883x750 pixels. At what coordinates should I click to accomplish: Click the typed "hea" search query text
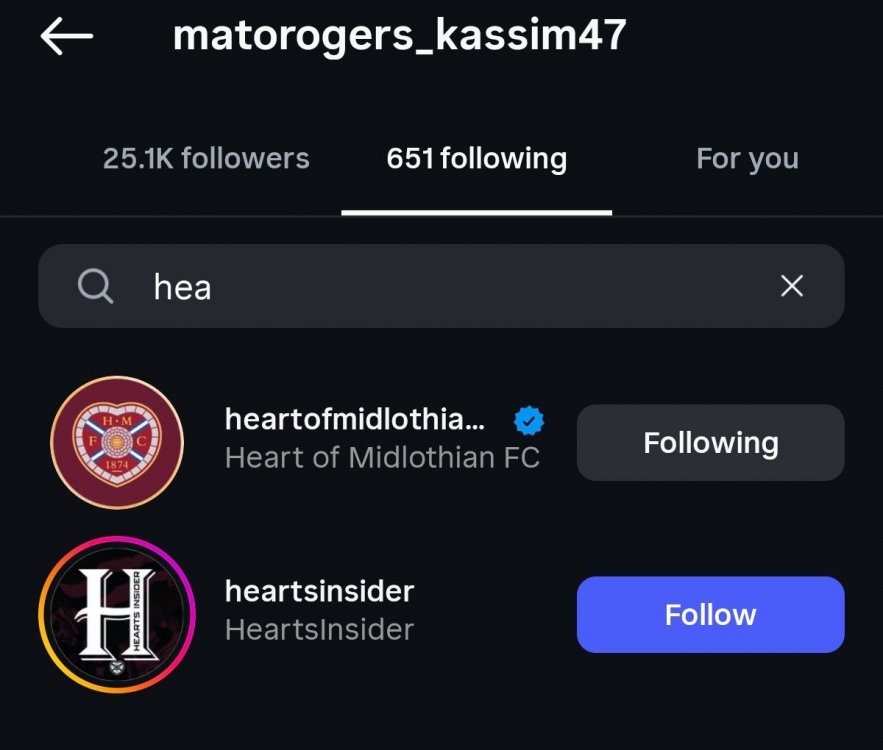182,288
